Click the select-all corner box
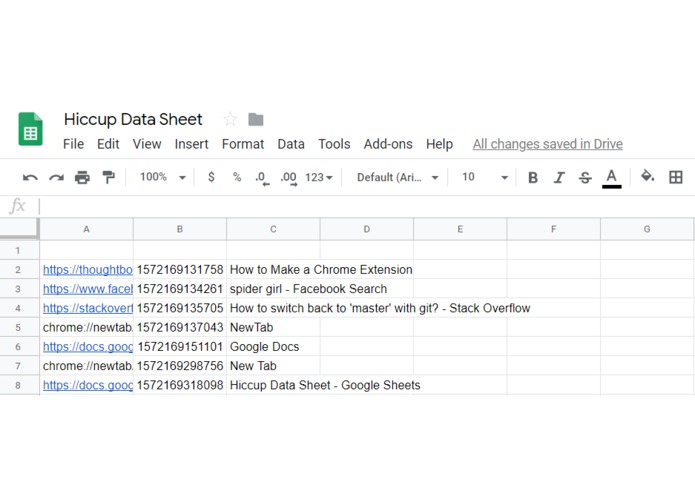This screenshot has height=494, width=695. pos(19,229)
